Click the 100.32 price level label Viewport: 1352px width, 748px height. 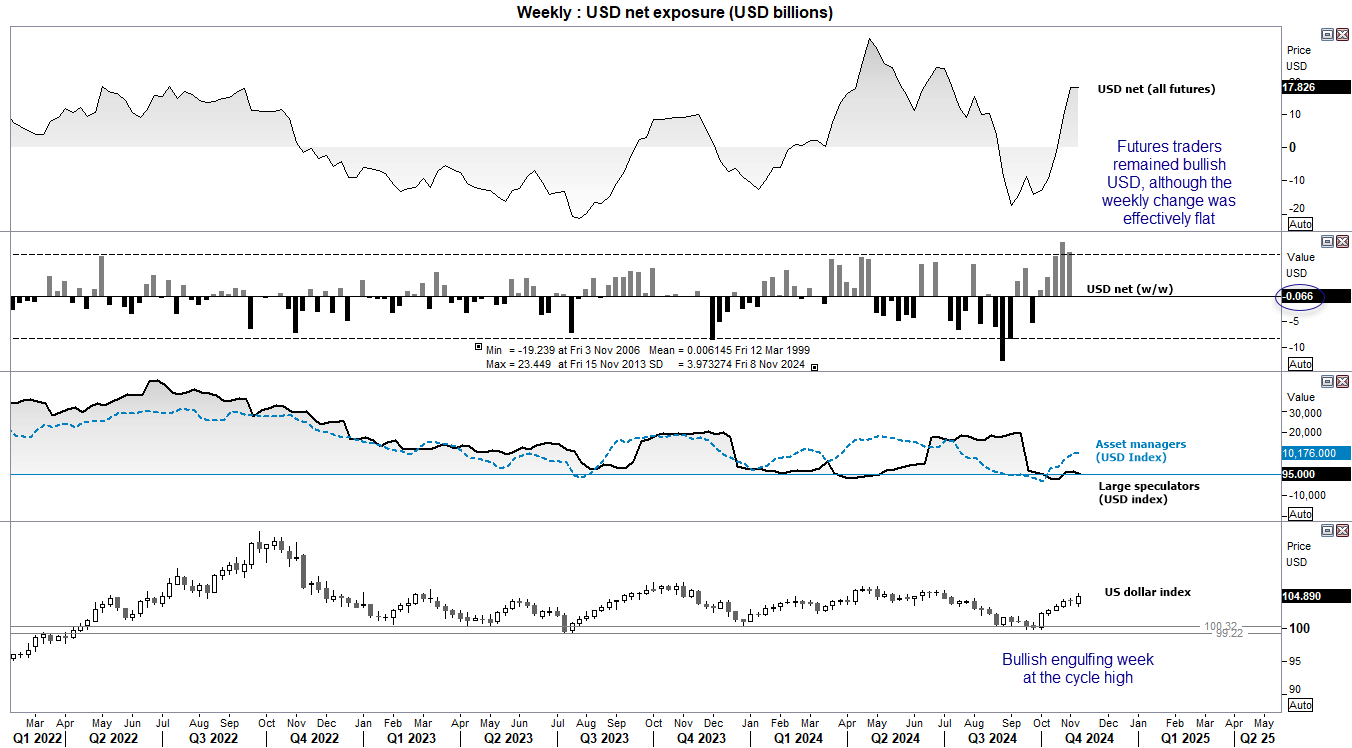(1222, 626)
